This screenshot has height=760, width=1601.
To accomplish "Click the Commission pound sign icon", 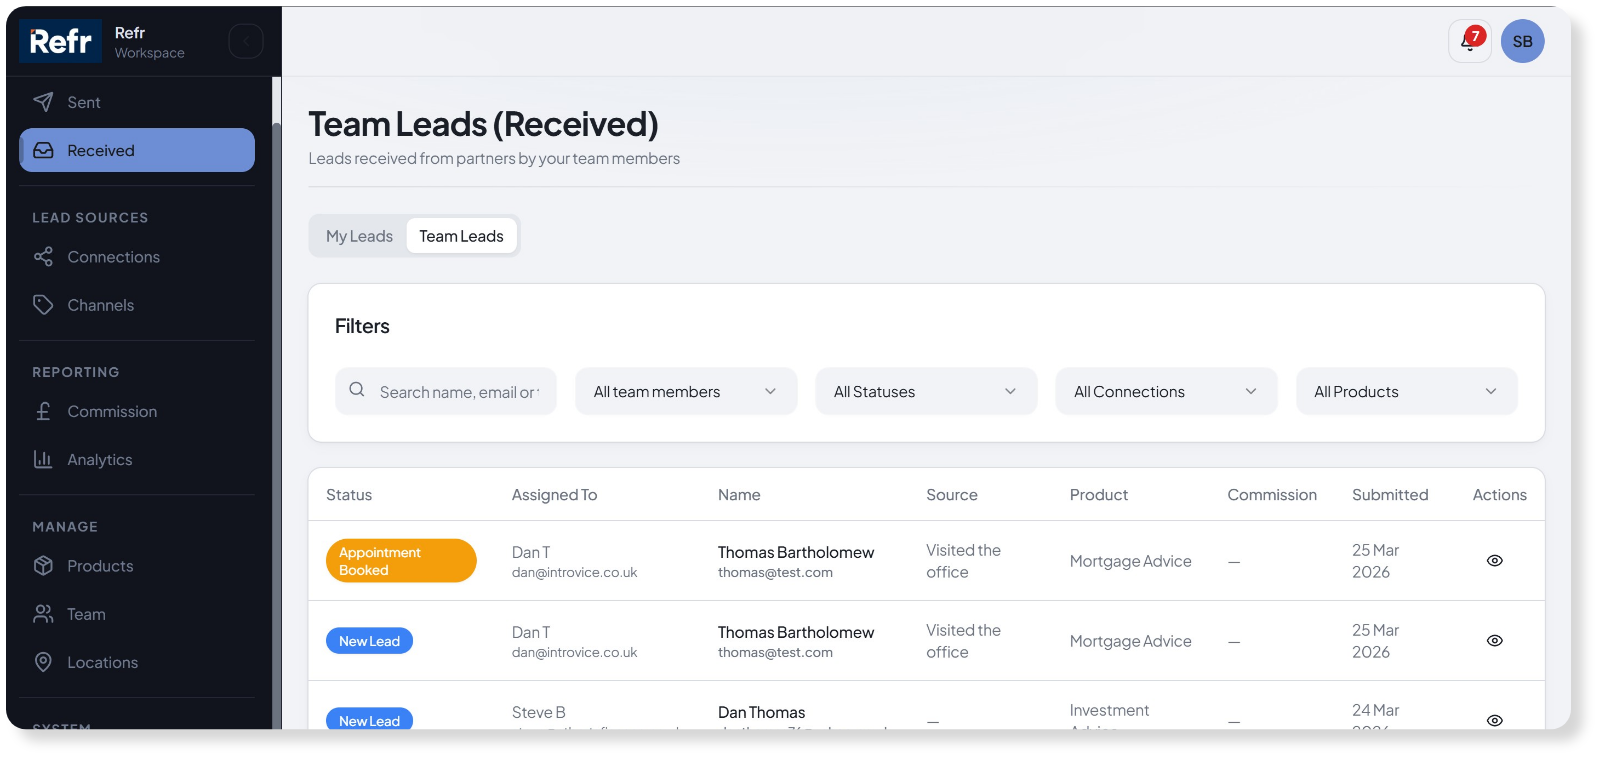I will pyautogui.click(x=43, y=411).
